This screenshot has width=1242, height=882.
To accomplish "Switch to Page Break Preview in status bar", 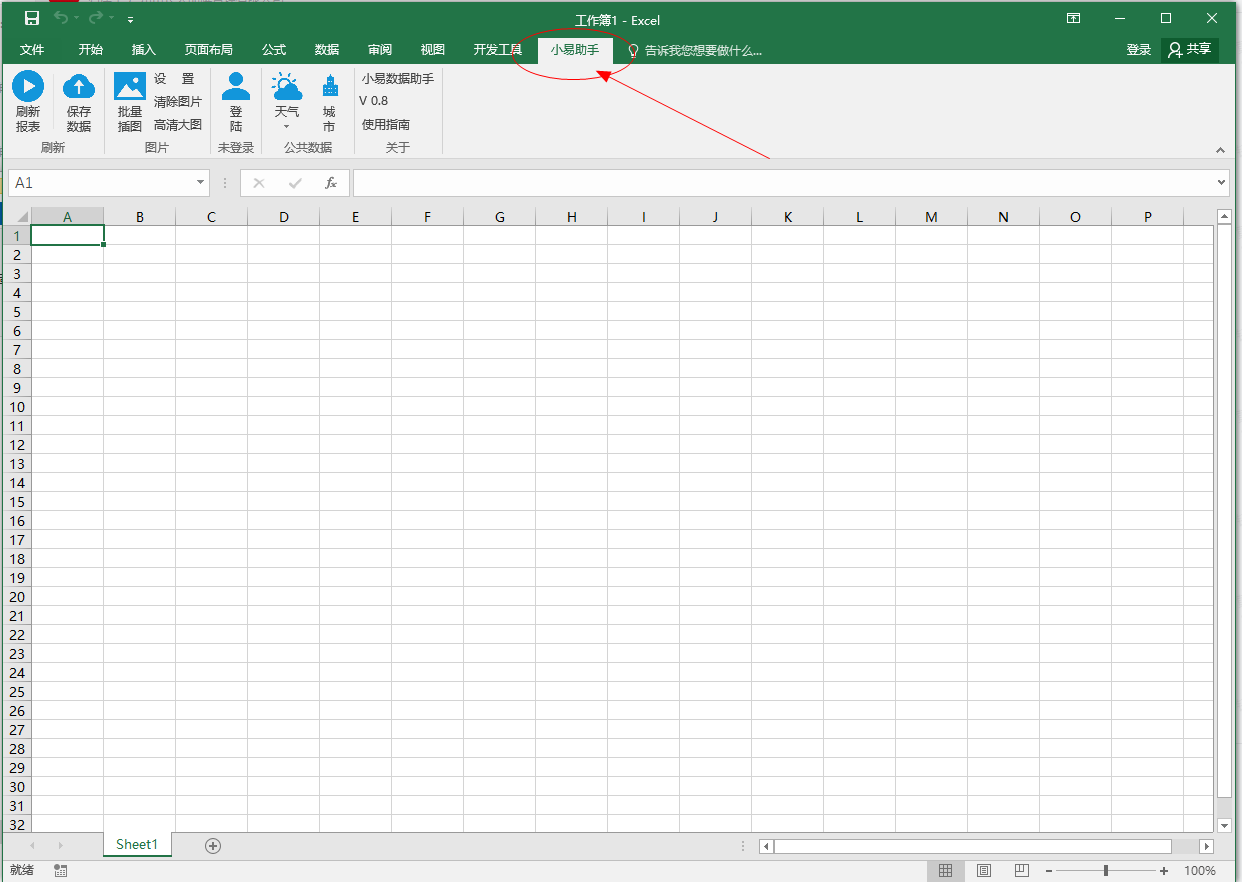I will 1021,871.
